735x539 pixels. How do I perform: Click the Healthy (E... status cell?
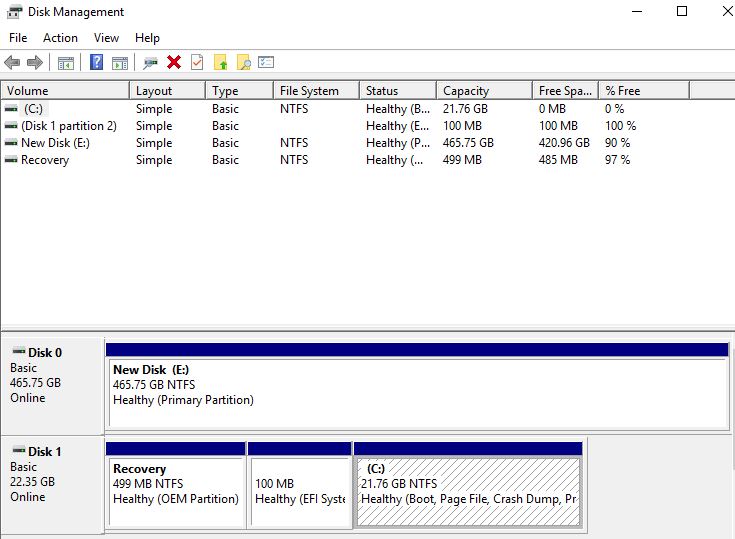(398, 126)
